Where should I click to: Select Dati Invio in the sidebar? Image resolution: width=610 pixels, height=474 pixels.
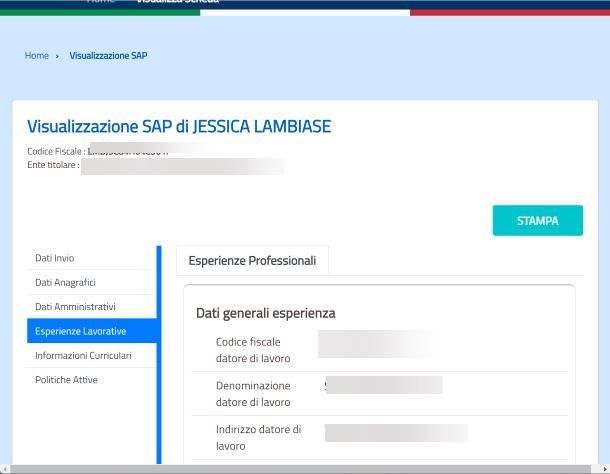point(91,258)
